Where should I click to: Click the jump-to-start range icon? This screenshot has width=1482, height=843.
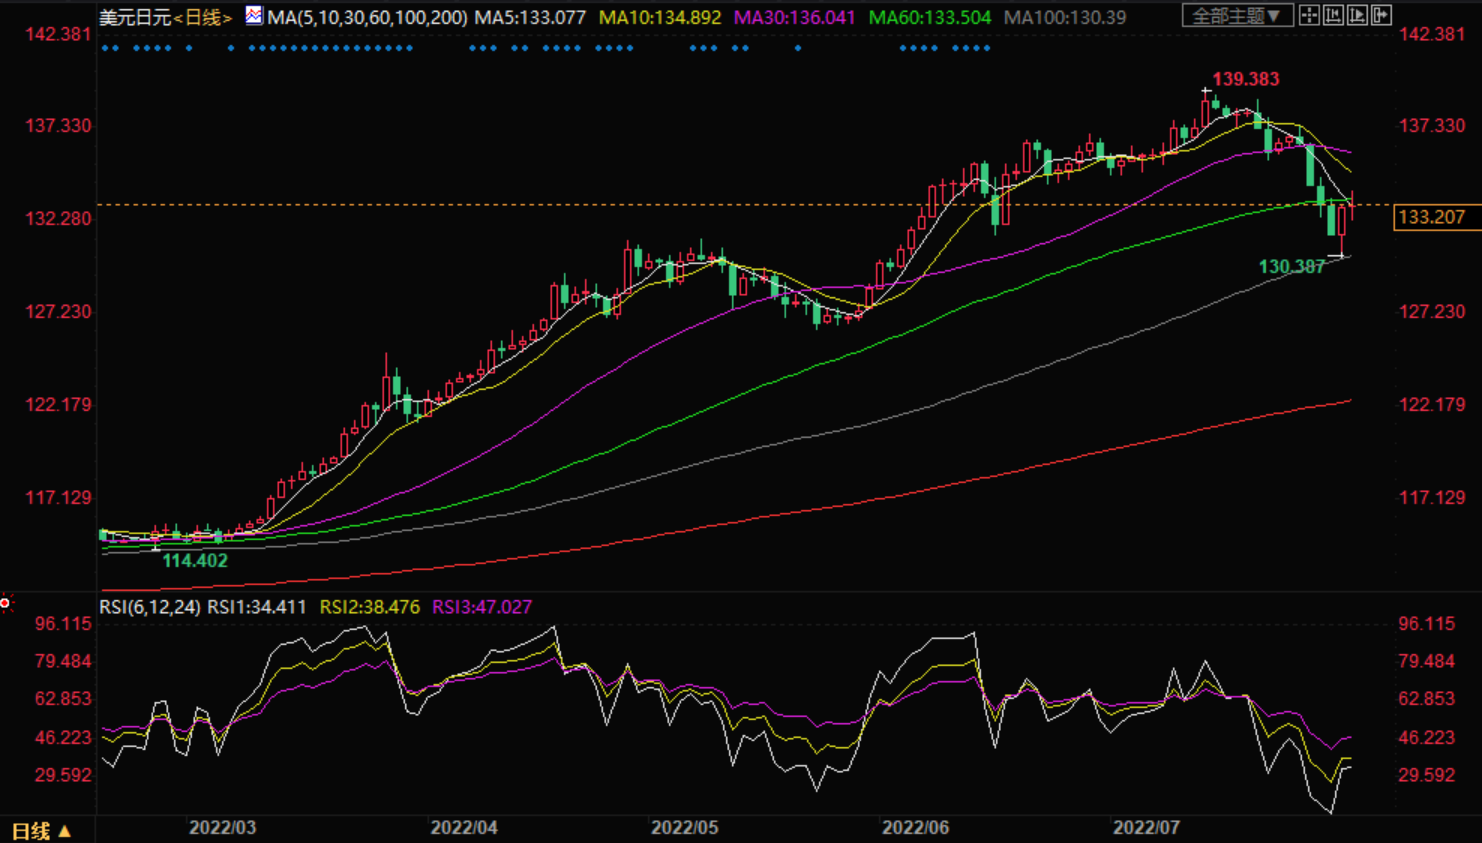(x=1333, y=15)
